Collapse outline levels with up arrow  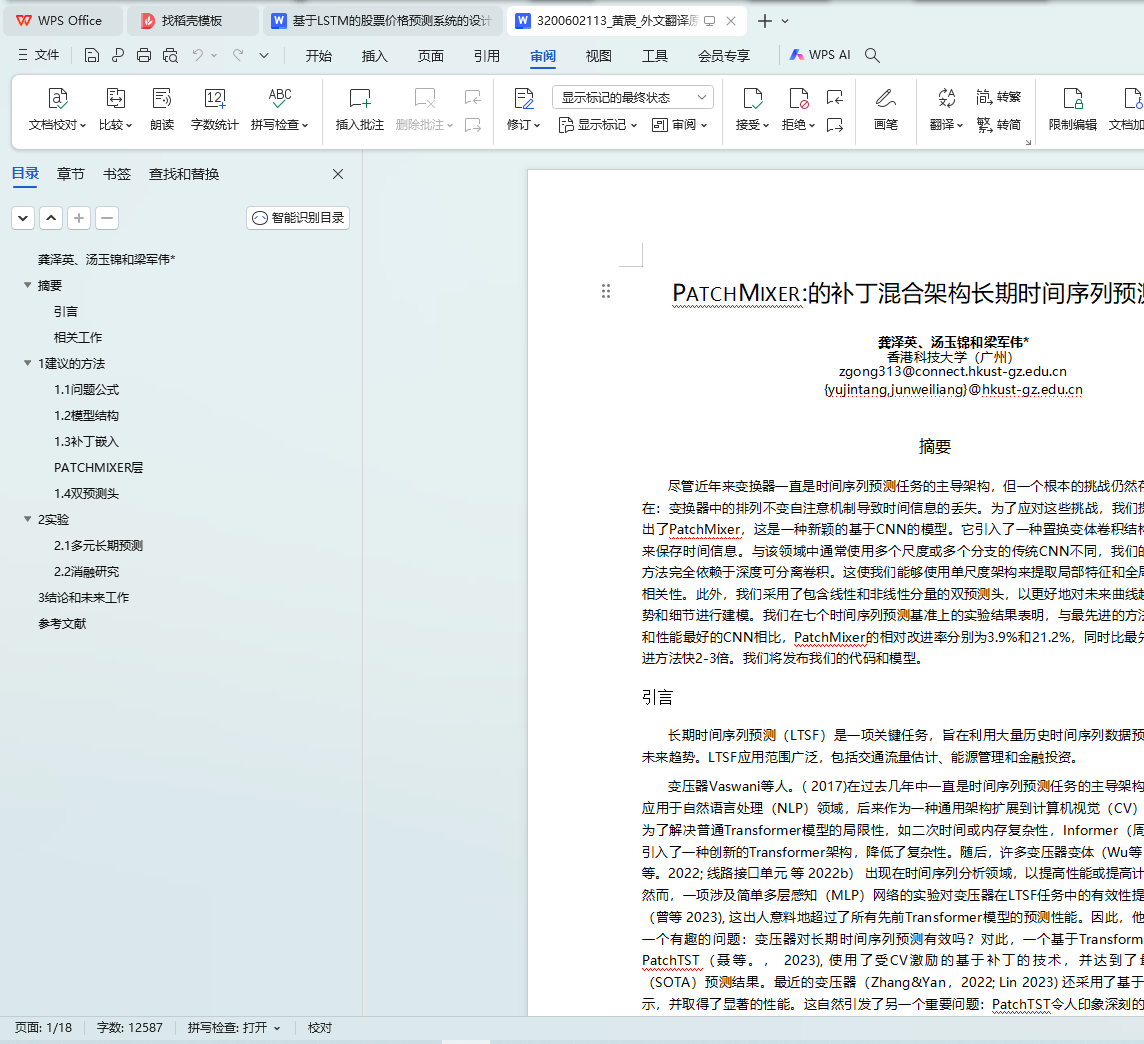click(51, 217)
